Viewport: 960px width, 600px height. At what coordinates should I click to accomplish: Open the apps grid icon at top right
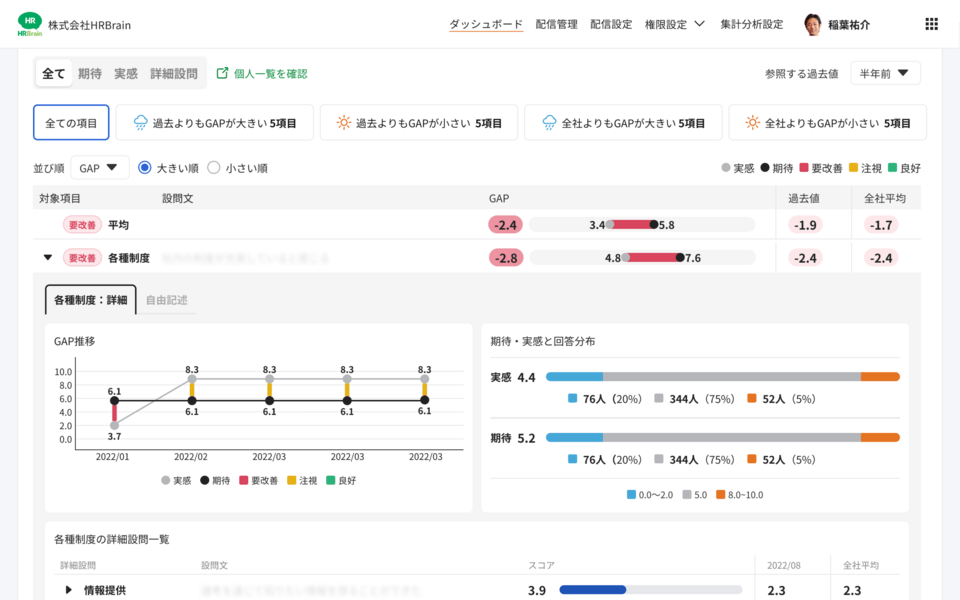pos(931,23)
